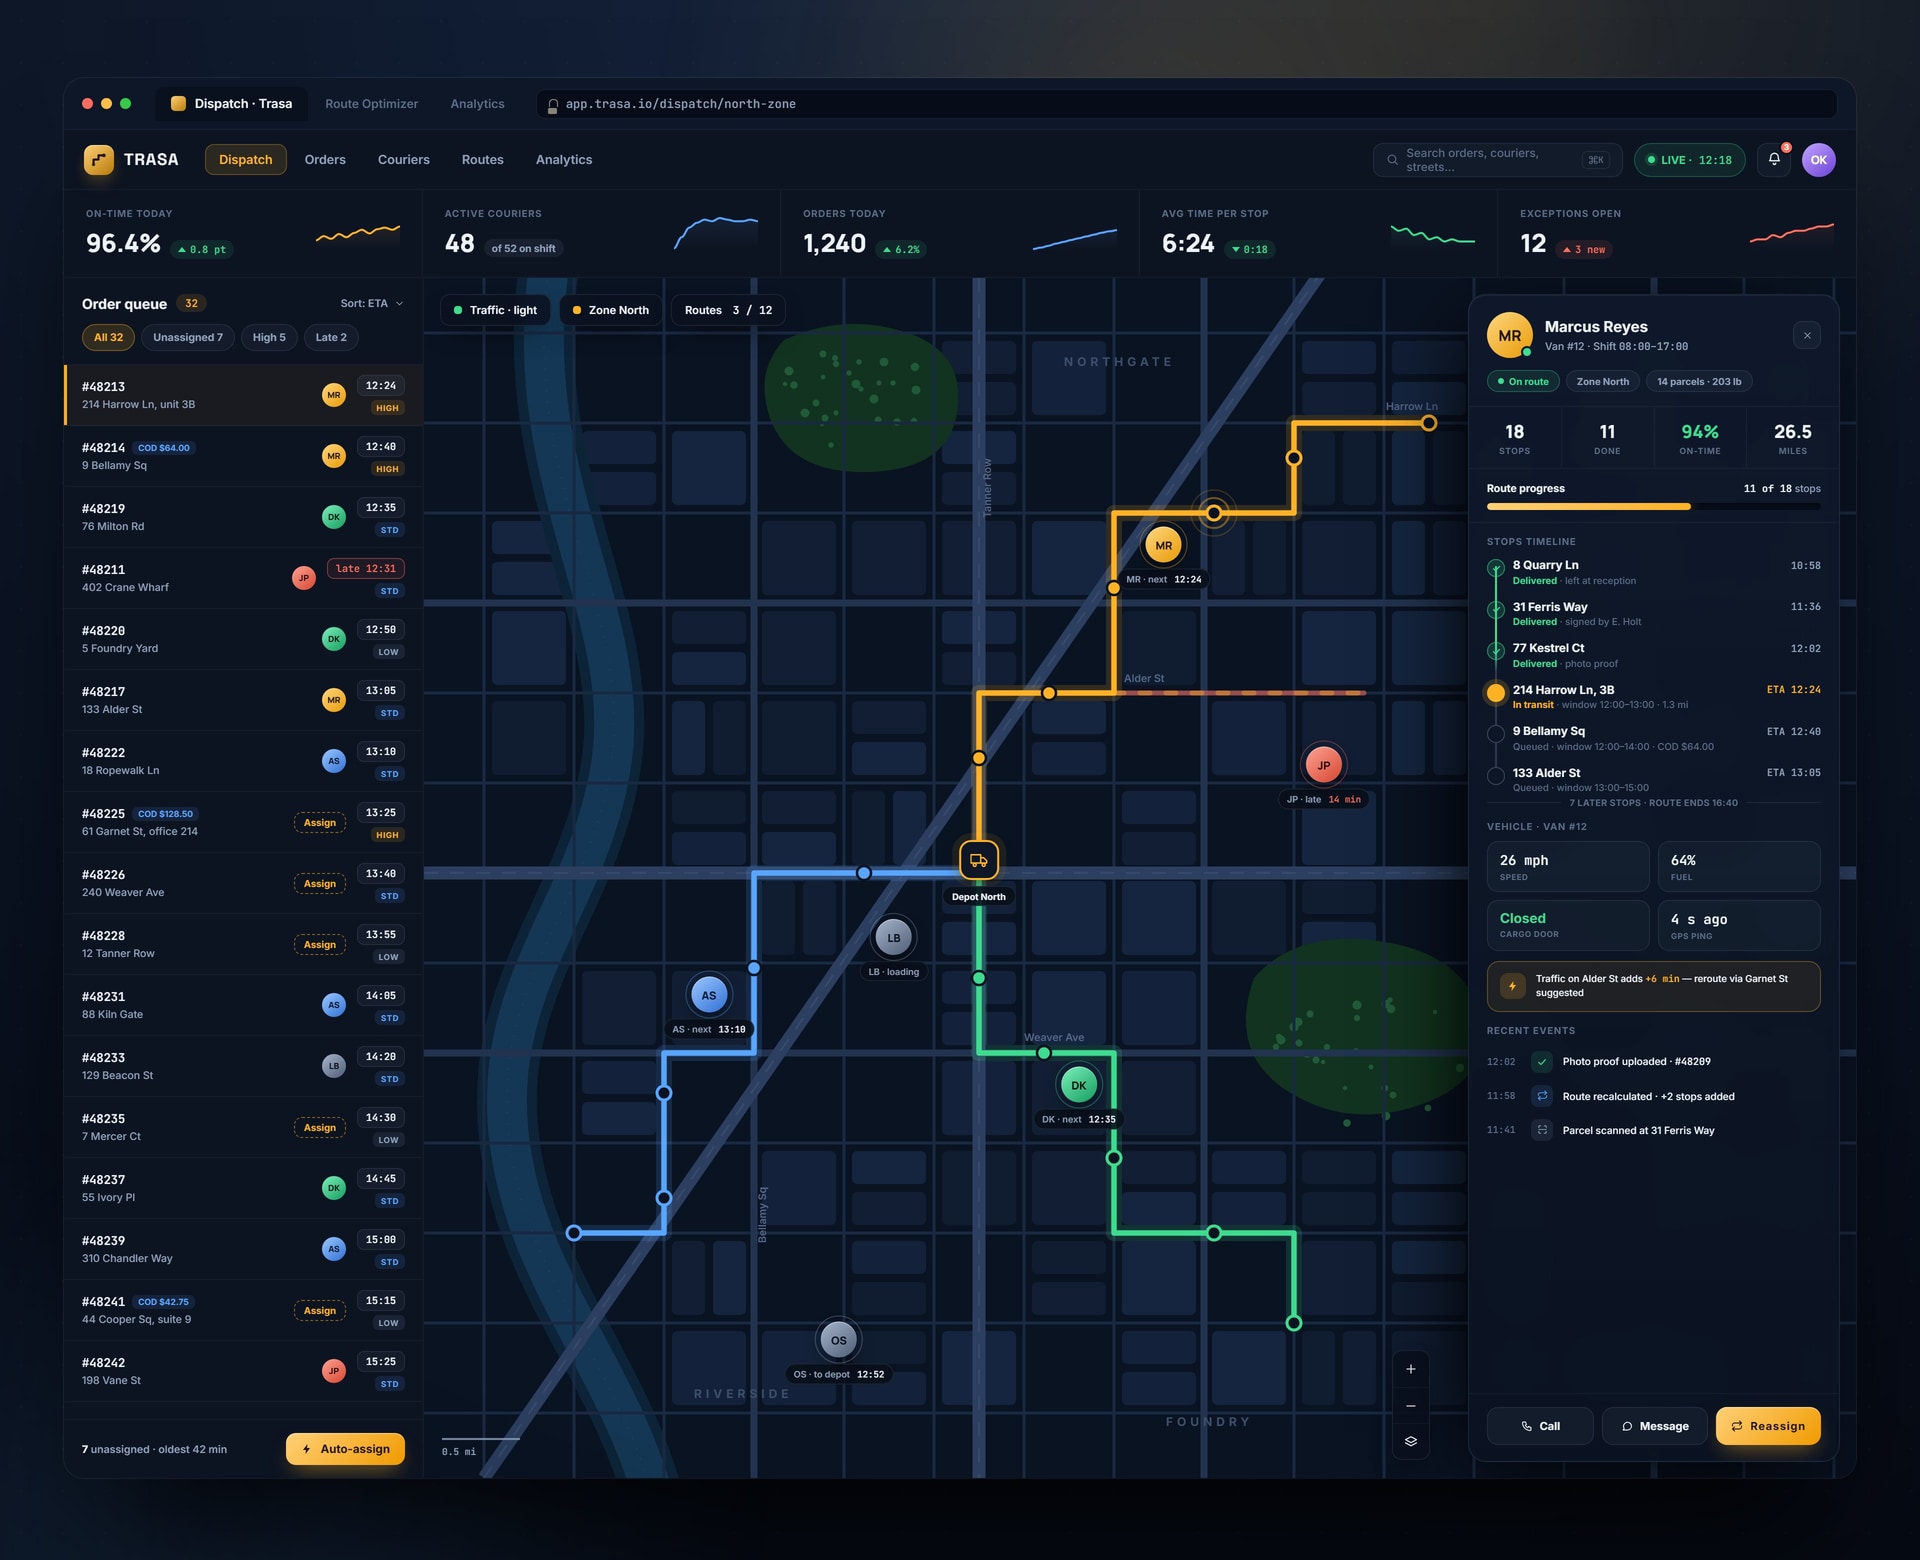Select the OS courier marker on map
Screen dimensions: 1920x1560
point(838,1340)
